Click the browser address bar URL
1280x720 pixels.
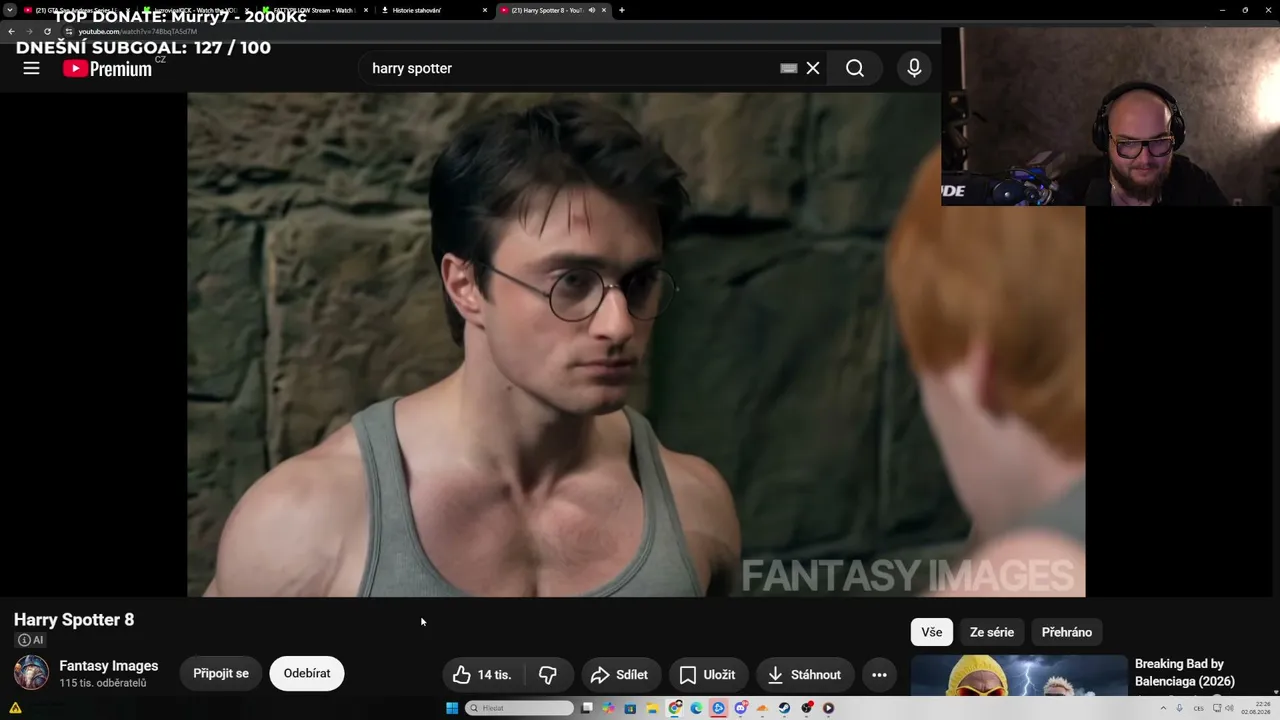138,31
